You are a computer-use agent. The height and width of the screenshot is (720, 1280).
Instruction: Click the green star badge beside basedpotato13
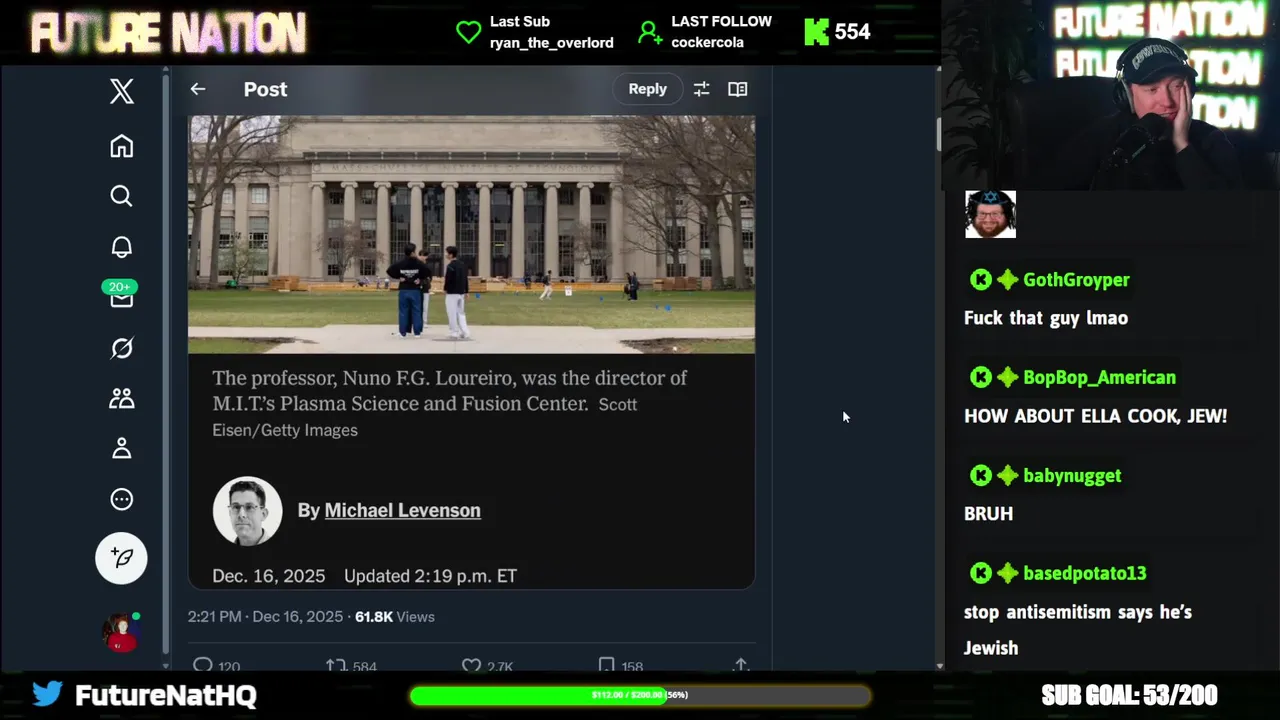(1007, 573)
